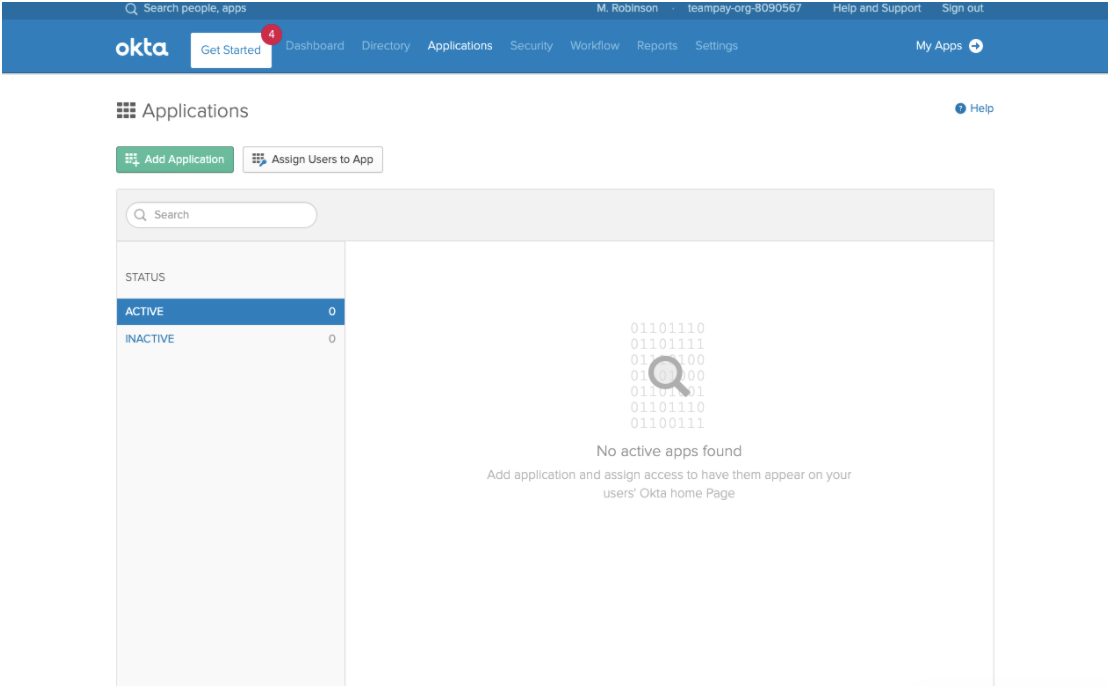Click the Assign Users to App button
This screenshot has width=1112, height=686.
point(313,160)
